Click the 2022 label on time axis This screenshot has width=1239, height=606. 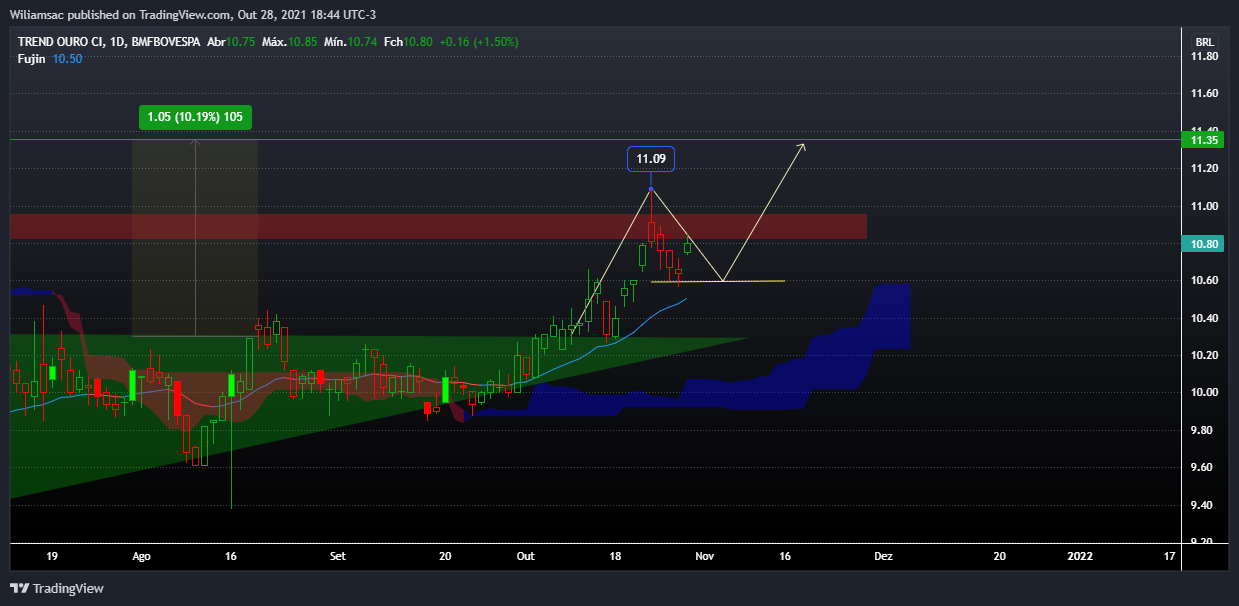(x=1081, y=555)
